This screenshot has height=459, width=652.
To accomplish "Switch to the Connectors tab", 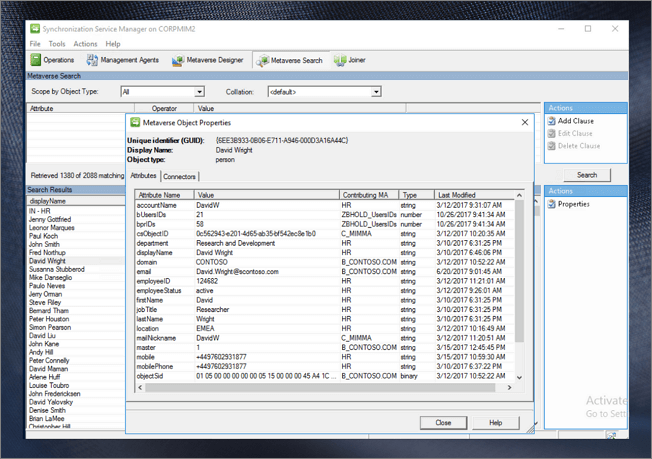I will tap(179, 177).
